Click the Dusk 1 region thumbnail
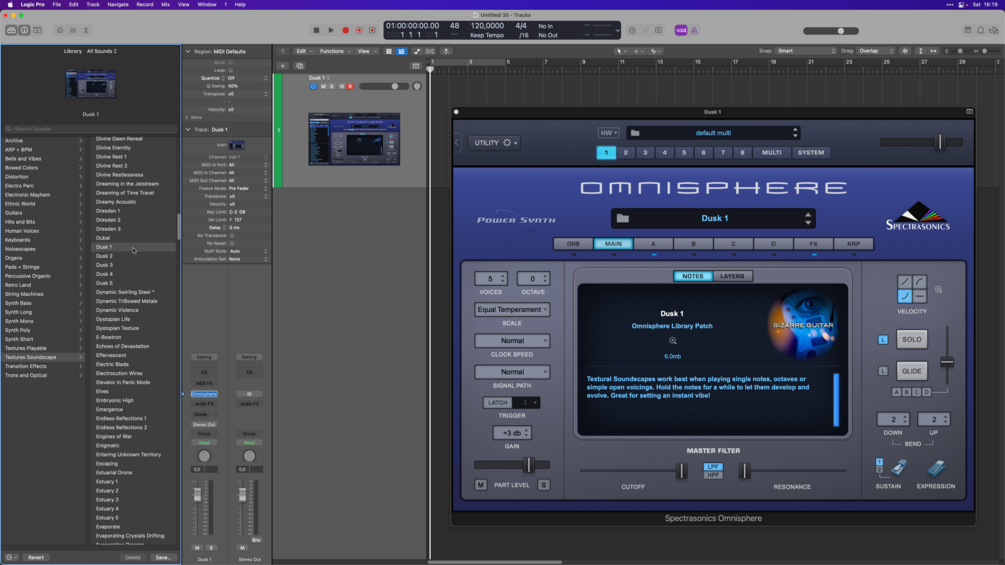Viewport: 1005px width, 565px height. pos(354,139)
